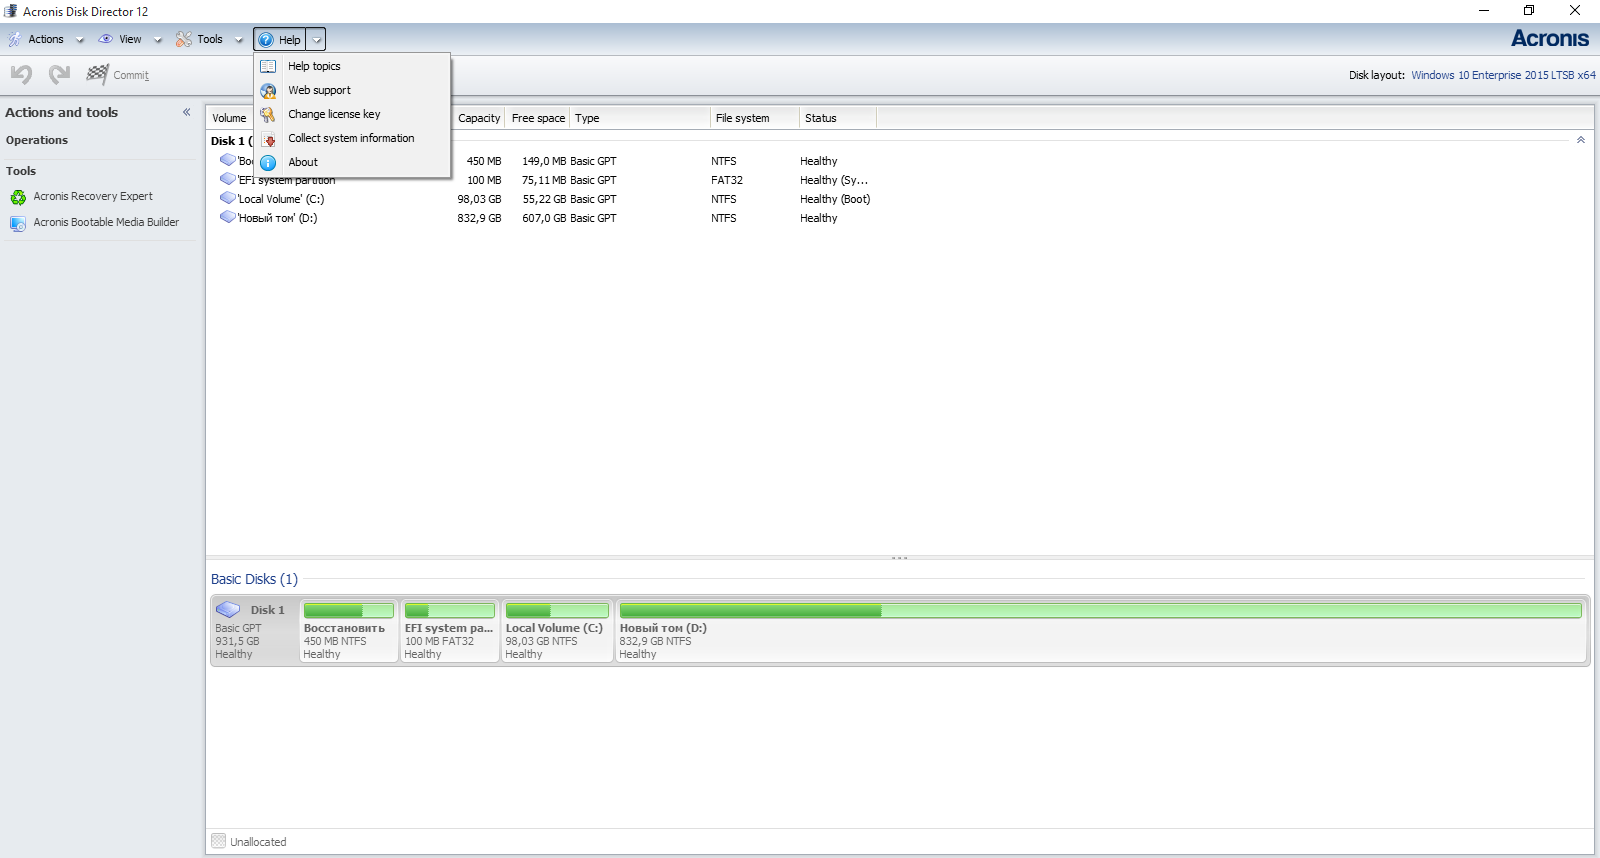Click the View menu eye icon
The width and height of the screenshot is (1600, 858).
105,39
